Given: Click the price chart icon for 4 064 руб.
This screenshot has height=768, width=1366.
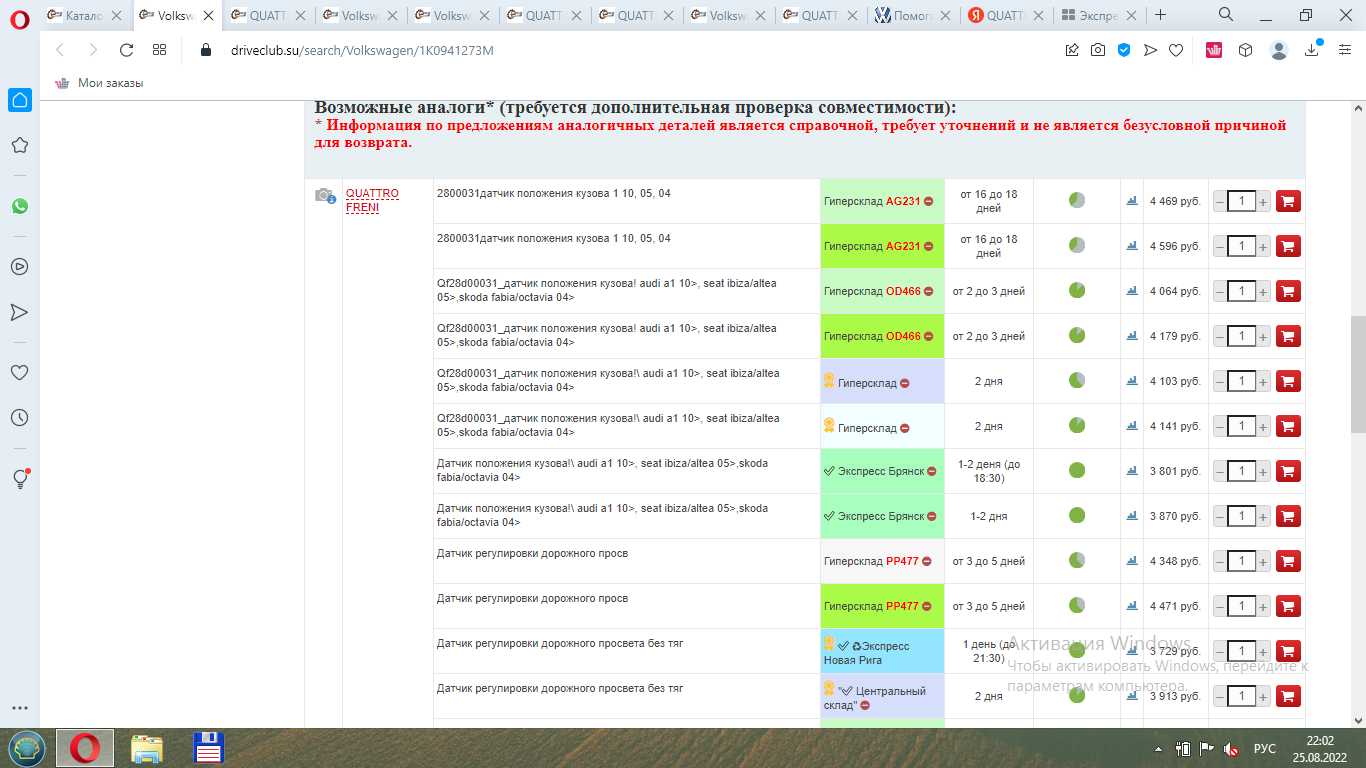Looking at the screenshot, I should tap(1132, 291).
